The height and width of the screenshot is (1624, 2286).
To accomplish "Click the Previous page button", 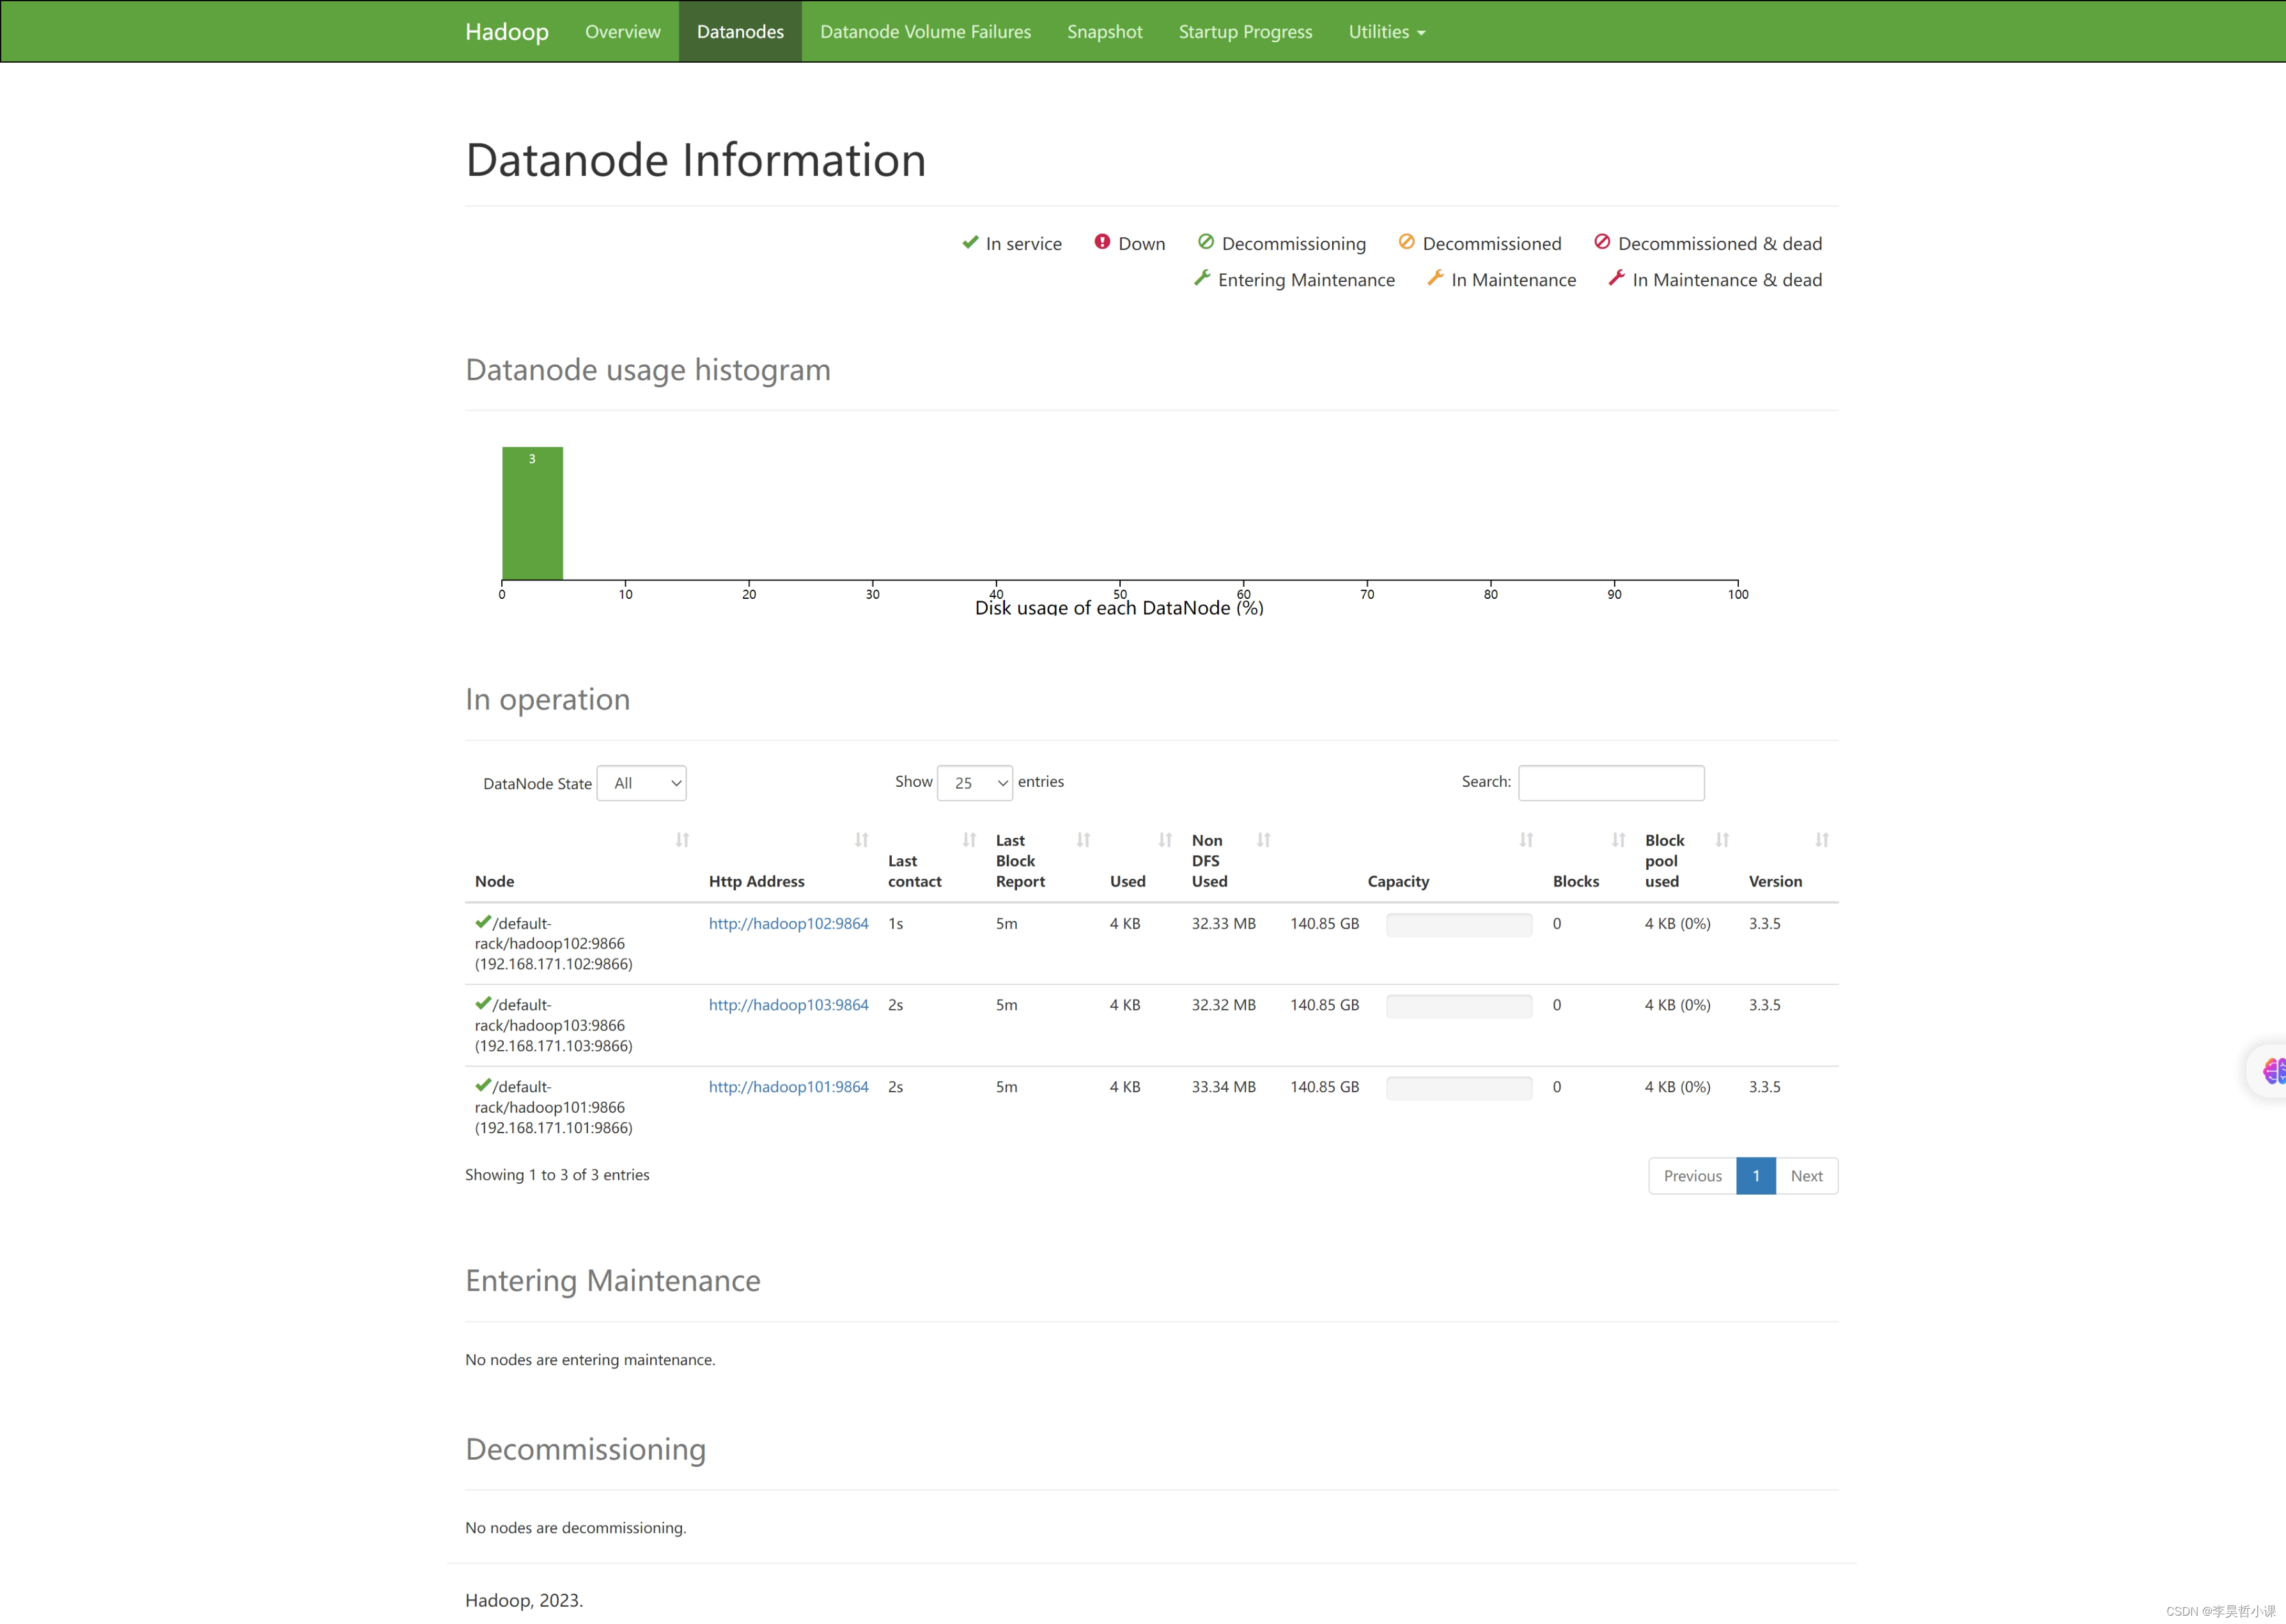I will [1692, 1176].
